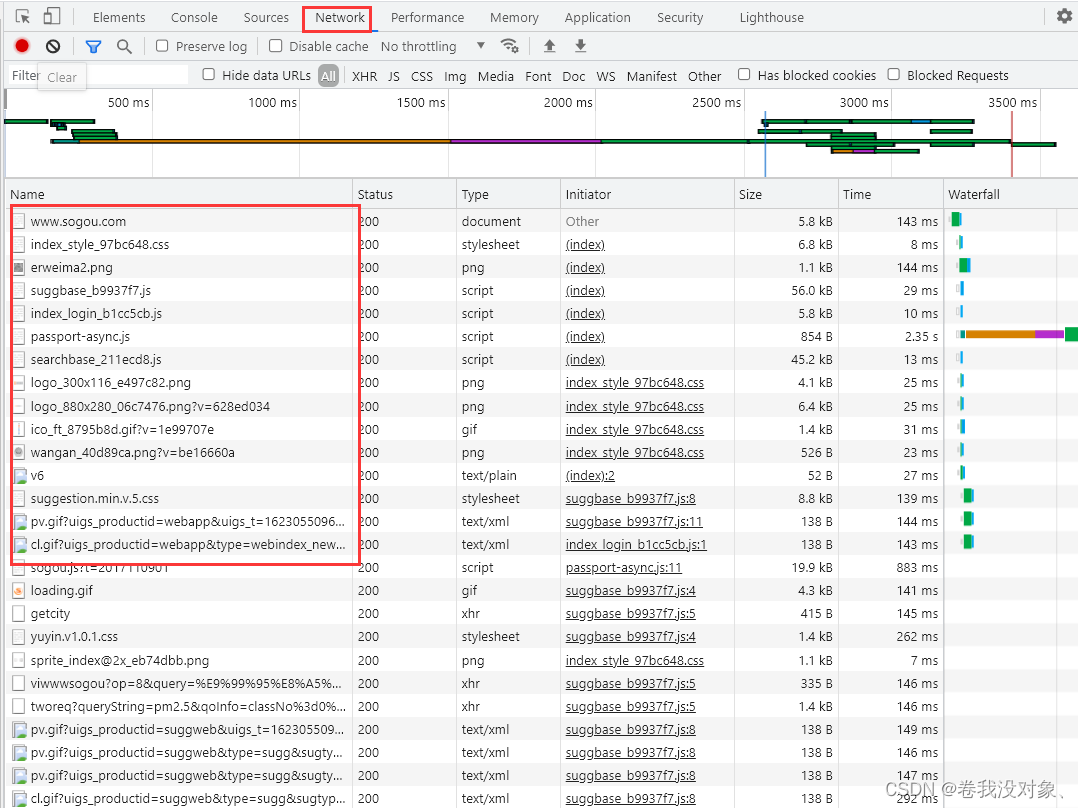Go to the Application tab
Image resolution: width=1078 pixels, height=808 pixels.
click(597, 17)
